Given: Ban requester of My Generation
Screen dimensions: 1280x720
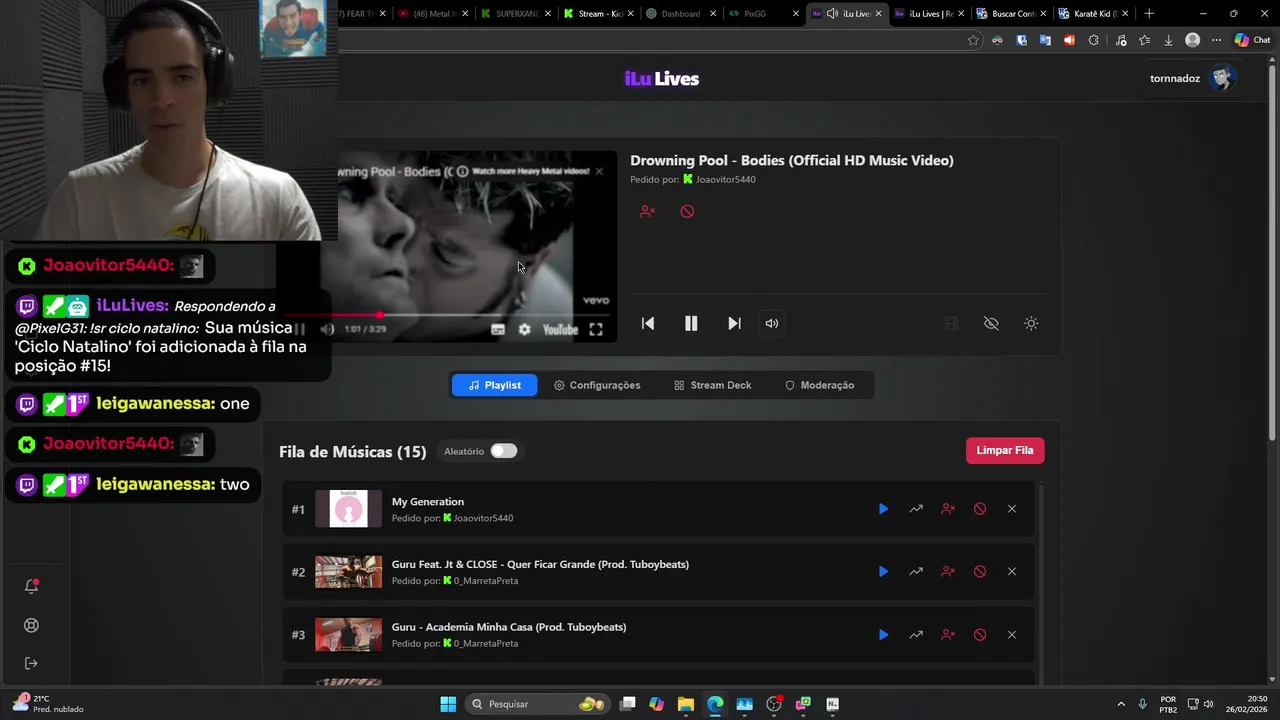Looking at the screenshot, I should point(948,509).
